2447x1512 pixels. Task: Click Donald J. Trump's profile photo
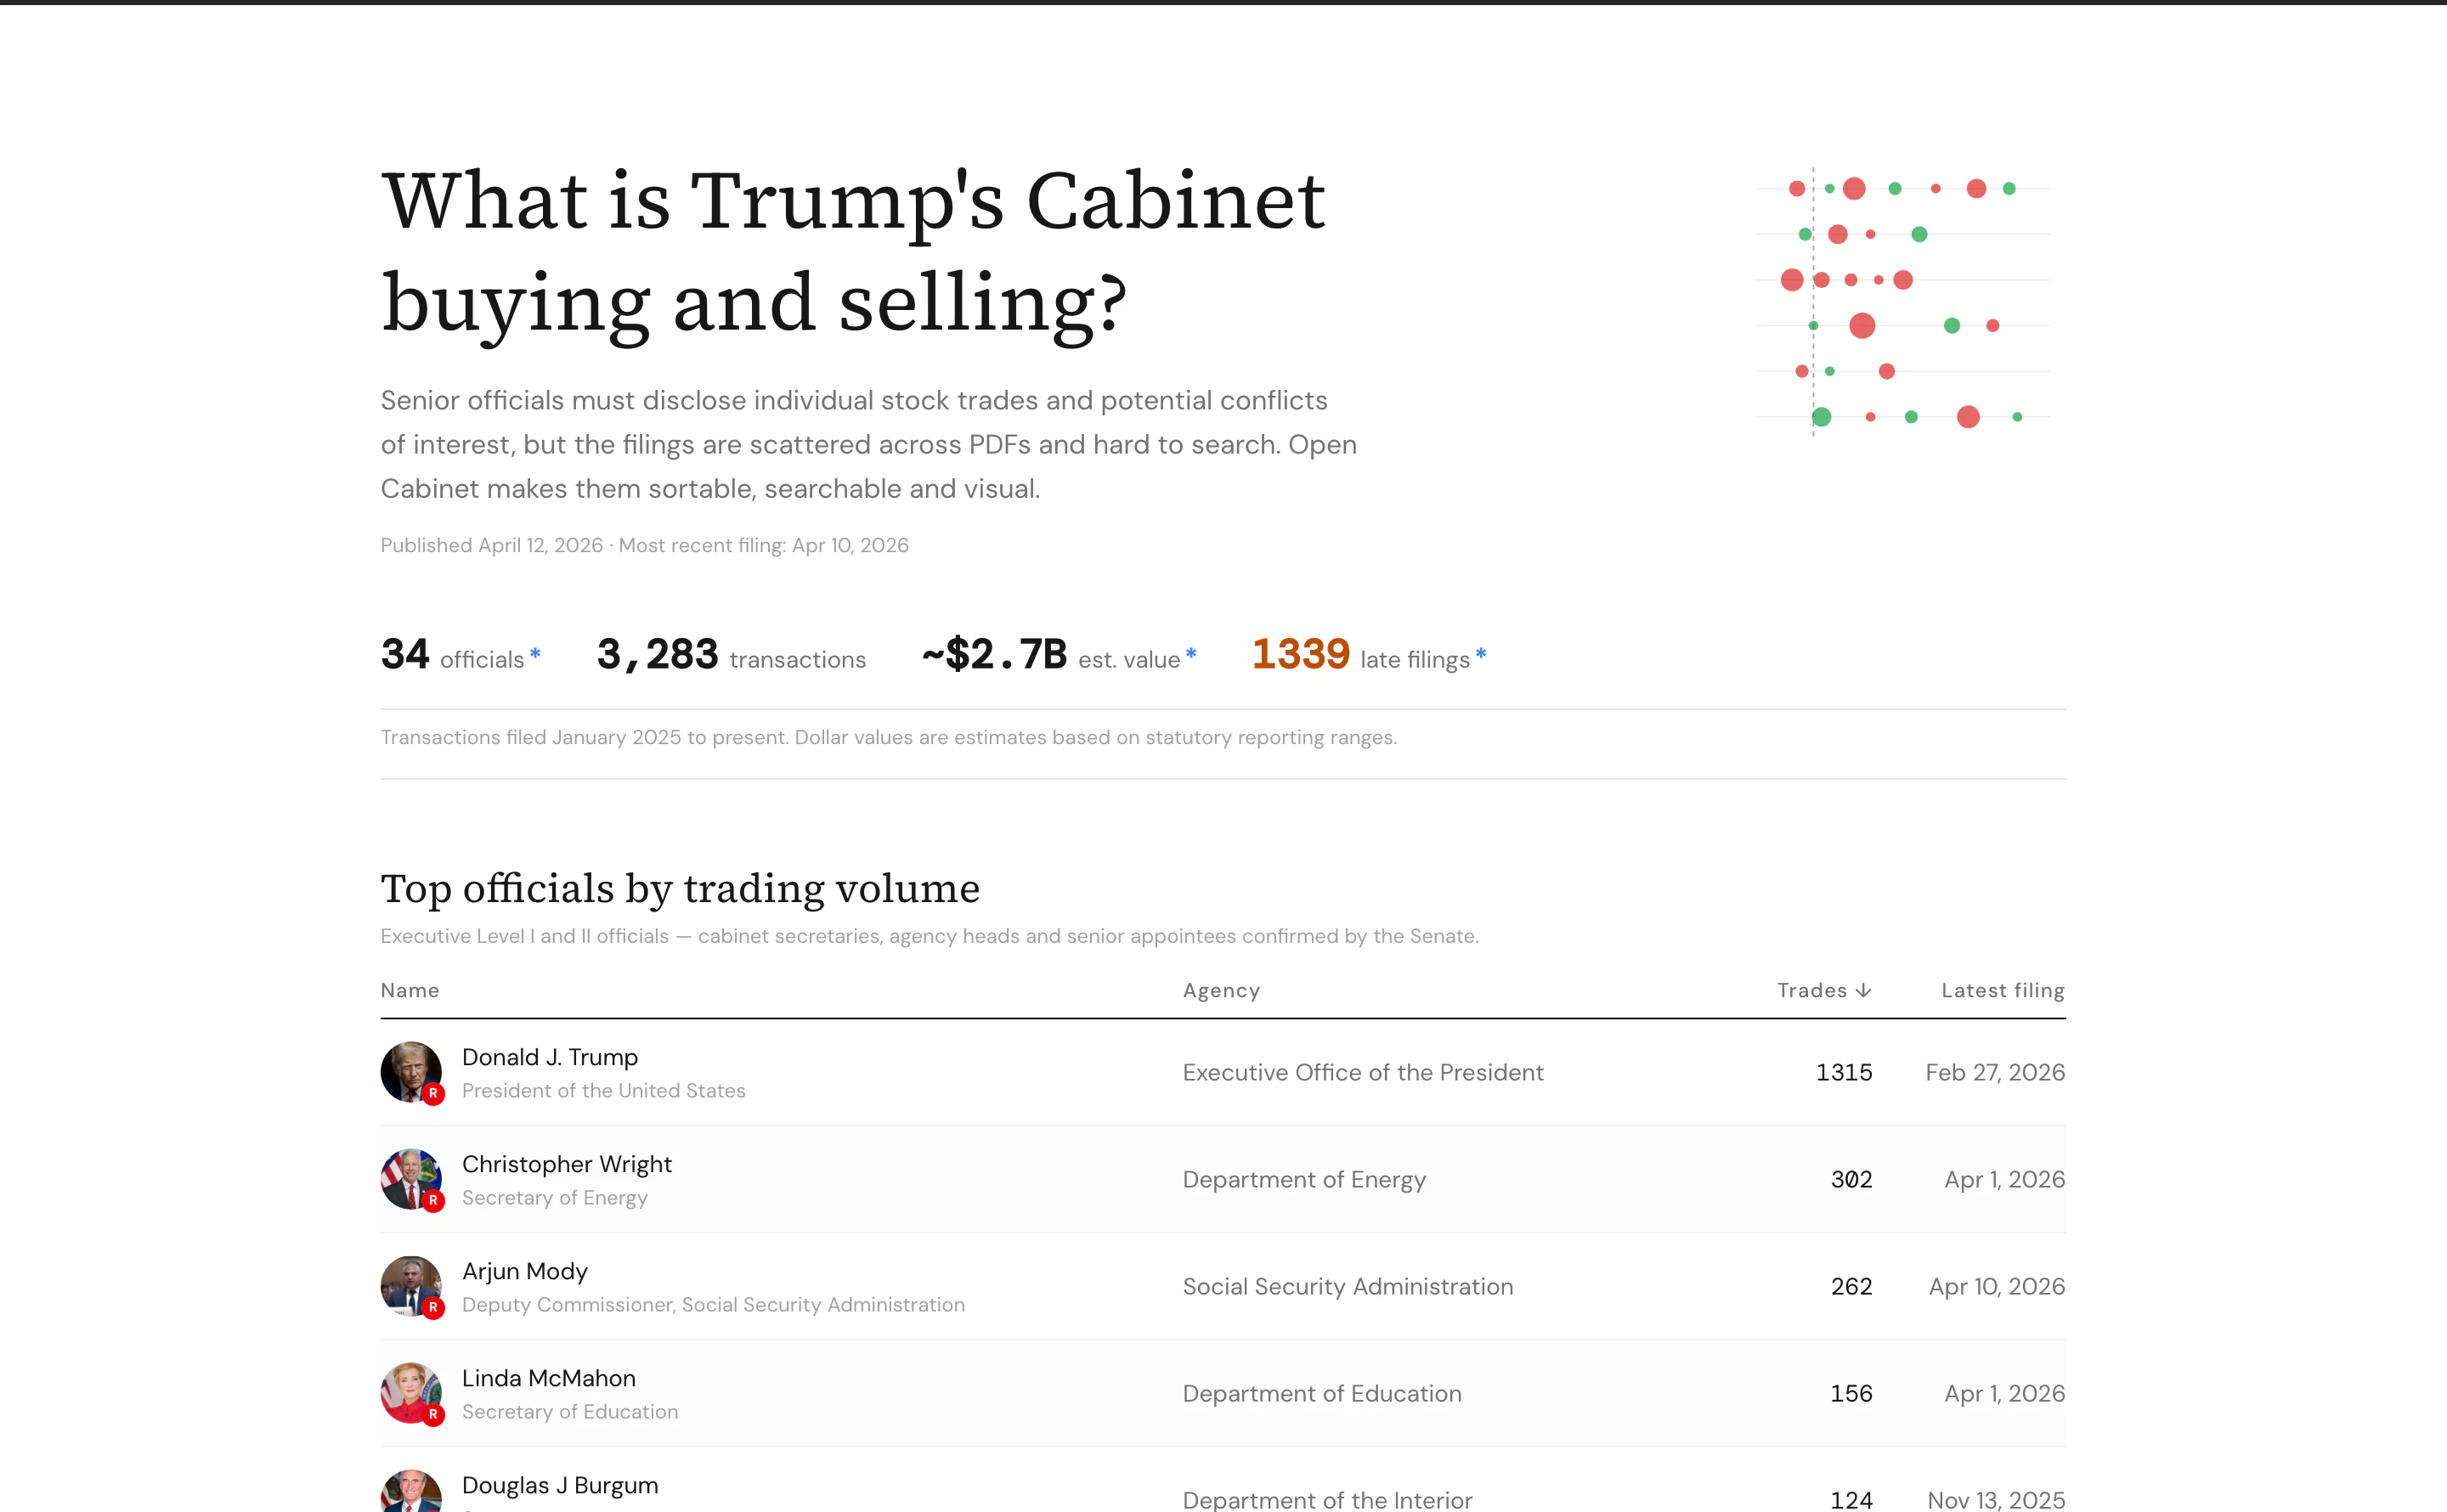[x=411, y=1072]
